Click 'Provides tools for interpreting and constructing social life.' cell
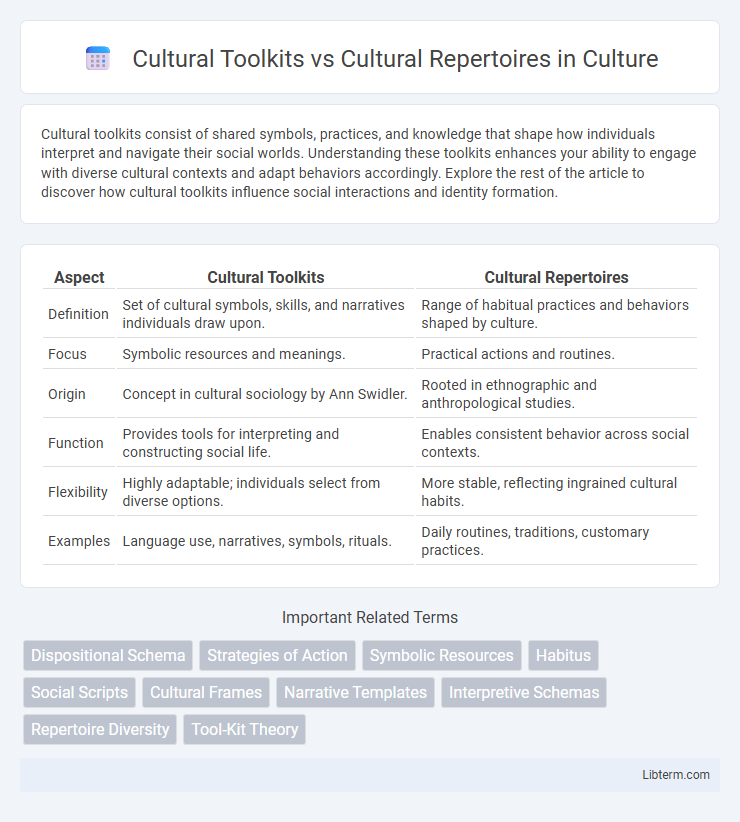This screenshot has width=740, height=822. 266,443
